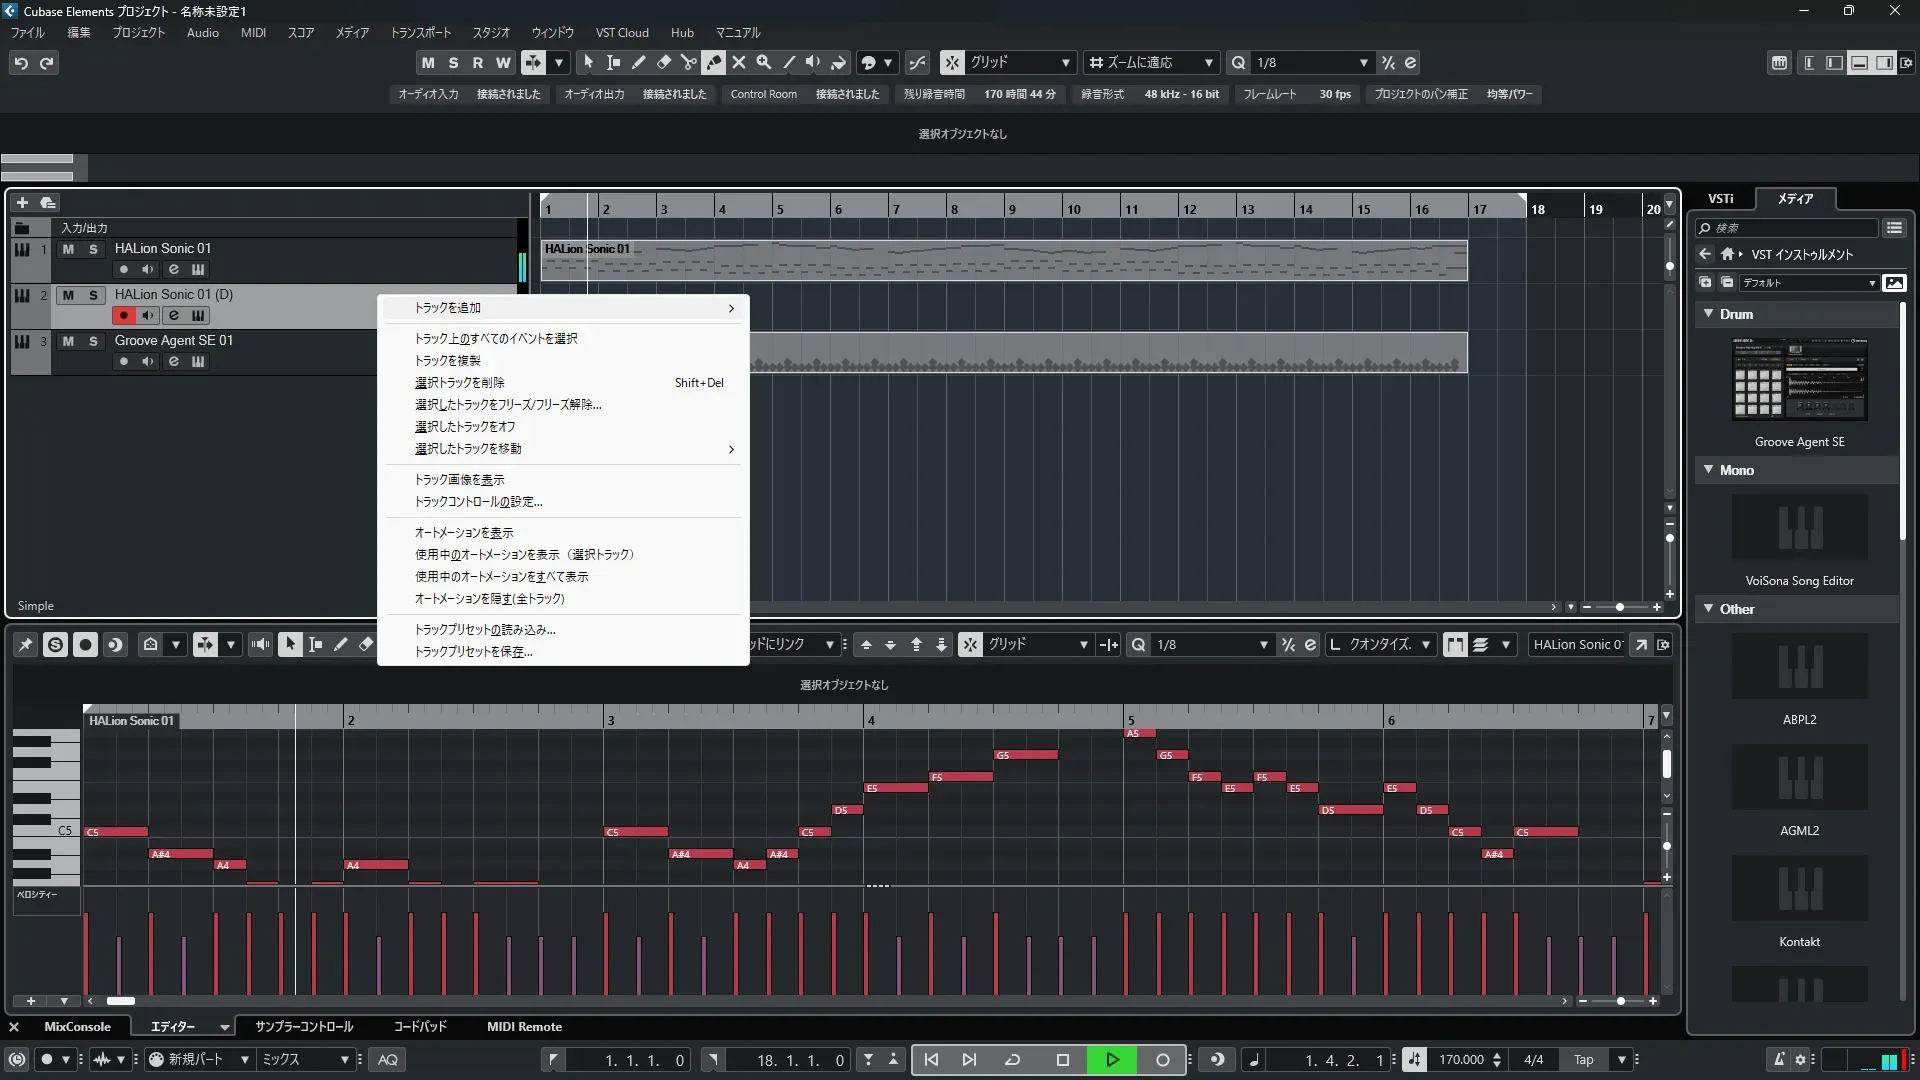Screen dimensions: 1920x1080
Task: Toggle record enable on HALion Sonic 01 (D)
Action: 123,316
